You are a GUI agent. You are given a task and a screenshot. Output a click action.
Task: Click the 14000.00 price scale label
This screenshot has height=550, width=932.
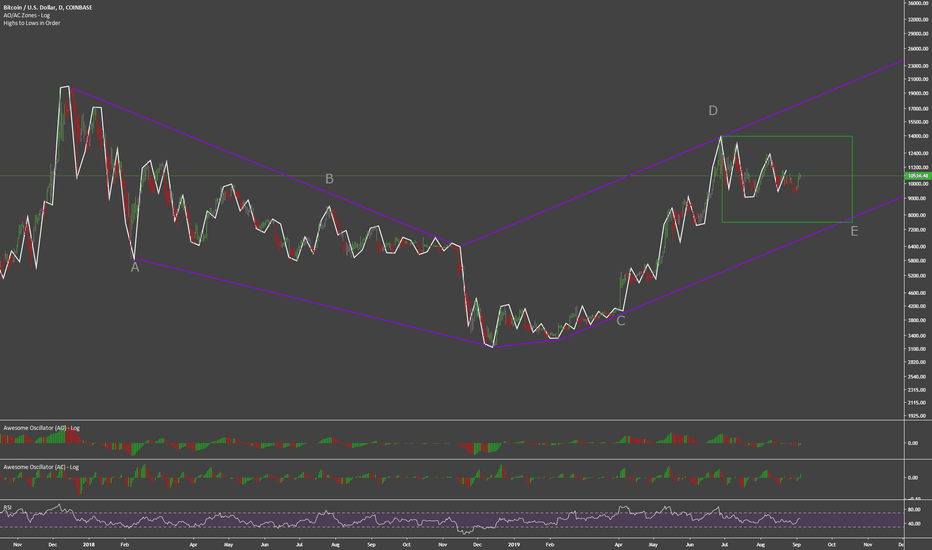pos(918,136)
